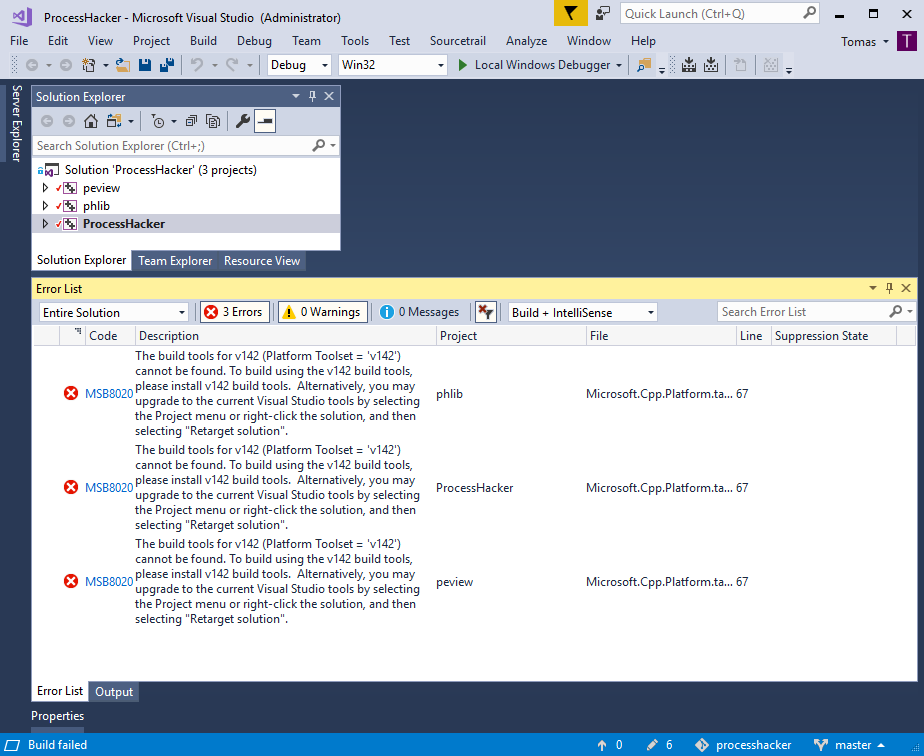This screenshot has height=756, width=924.
Task: Toggle the 3 Errors filter
Action: click(235, 312)
